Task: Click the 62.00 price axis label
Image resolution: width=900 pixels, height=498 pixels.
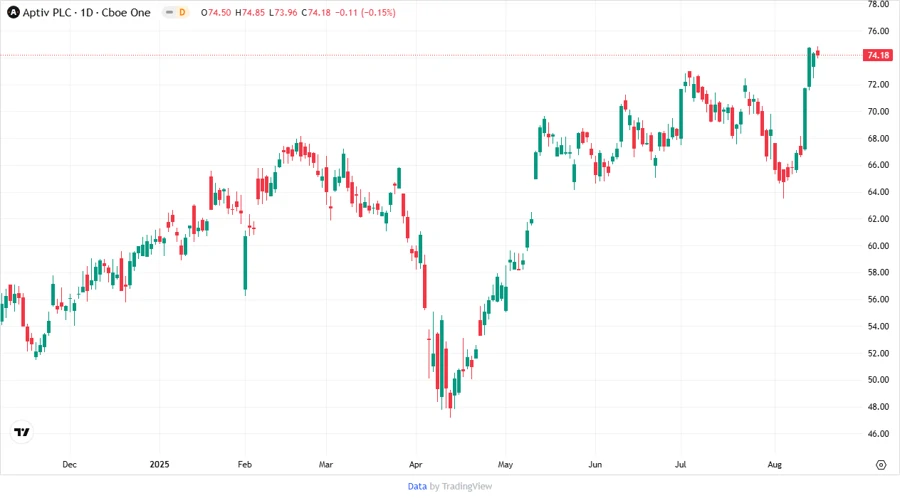Action: pos(878,219)
